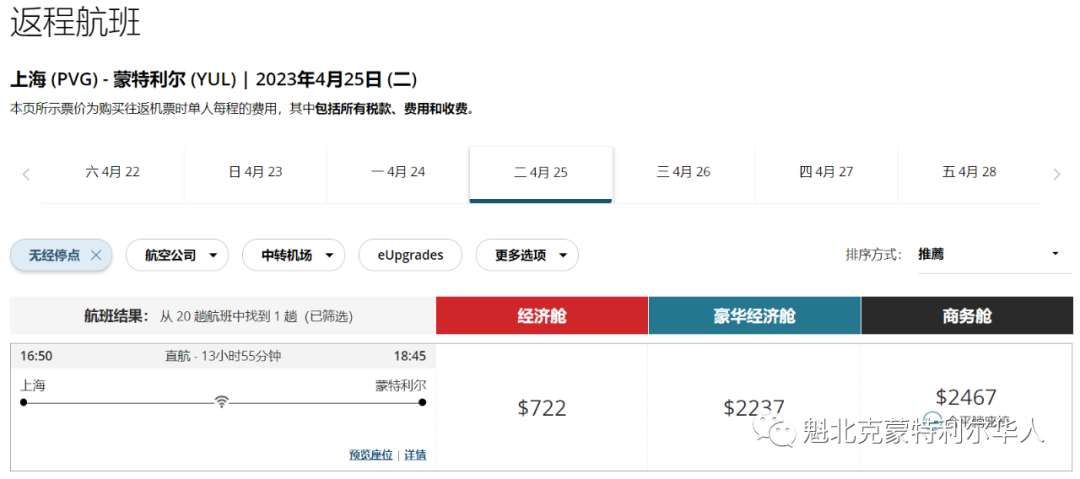This screenshot has width=1080, height=479.
Task: Select the 日 4月 23 date tab
Action: coord(256,172)
